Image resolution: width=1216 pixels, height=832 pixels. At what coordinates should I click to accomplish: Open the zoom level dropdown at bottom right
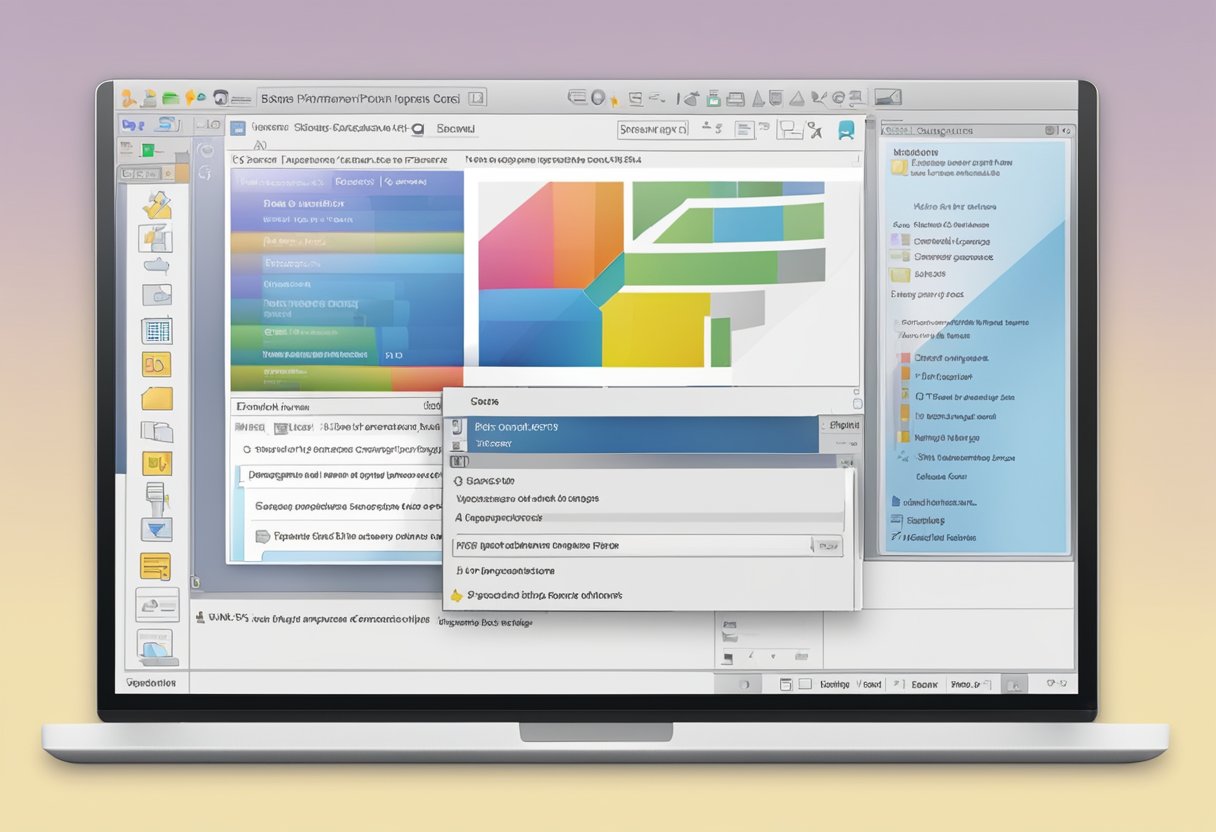pos(986,684)
